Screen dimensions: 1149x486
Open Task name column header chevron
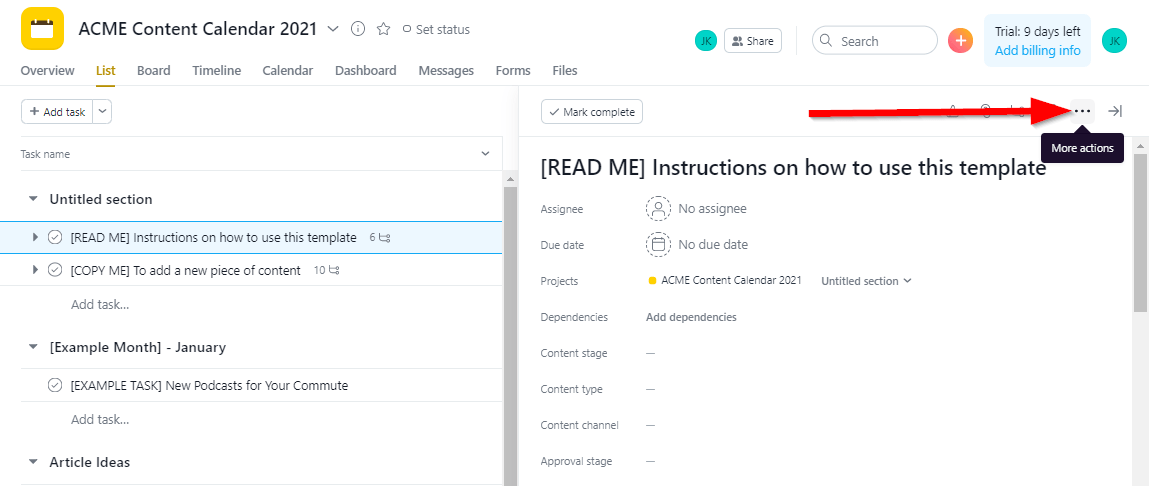coord(485,154)
